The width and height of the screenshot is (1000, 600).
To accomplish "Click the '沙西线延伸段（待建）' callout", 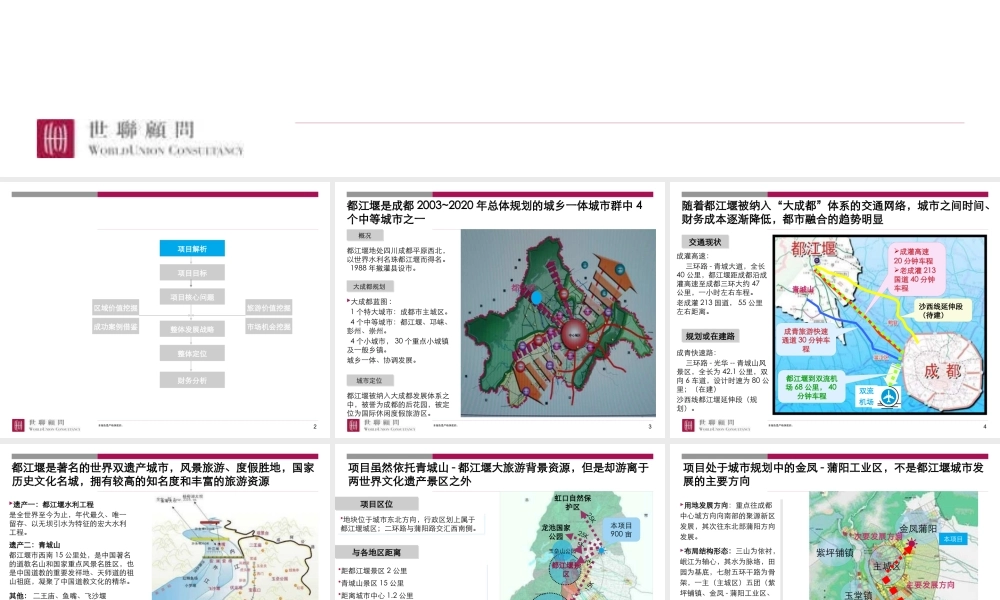I will point(941,311).
